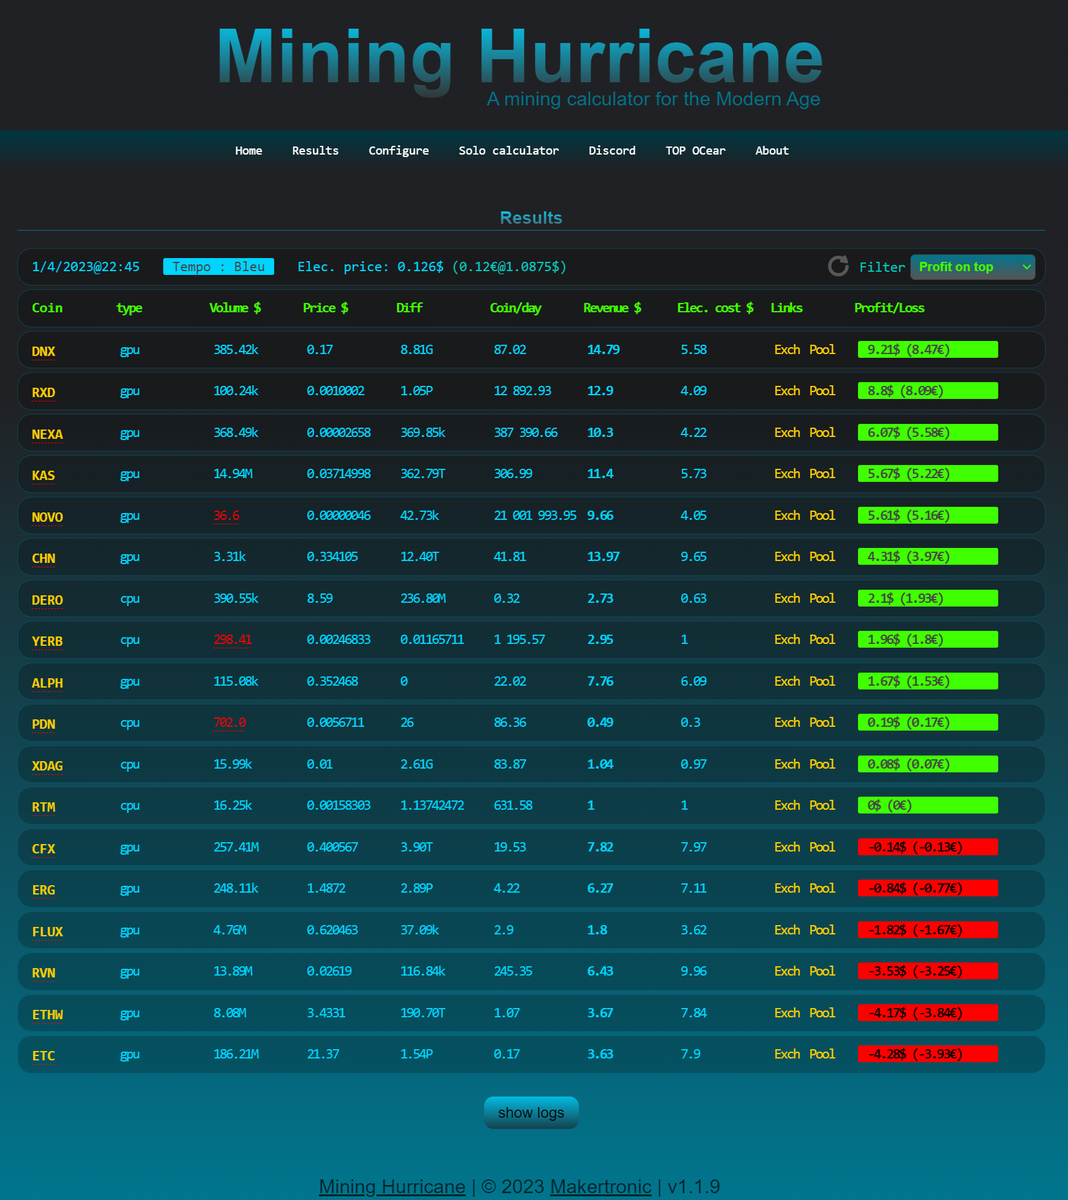Image resolution: width=1068 pixels, height=1200 pixels.
Task: Open the Pool link for NOVO
Action: [822, 516]
